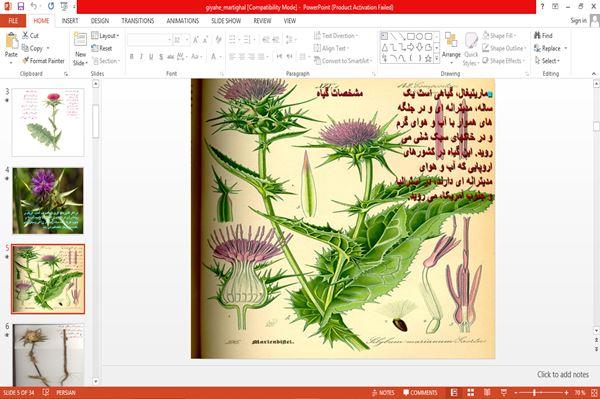Image resolution: width=600 pixels, height=399 pixels.
Task: Toggle strikethrough formatting
Action: point(170,57)
